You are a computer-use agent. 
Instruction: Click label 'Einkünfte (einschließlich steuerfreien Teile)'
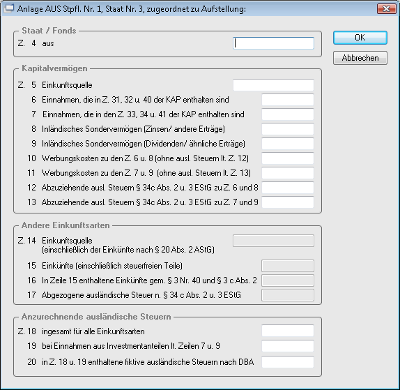[x=112, y=266]
